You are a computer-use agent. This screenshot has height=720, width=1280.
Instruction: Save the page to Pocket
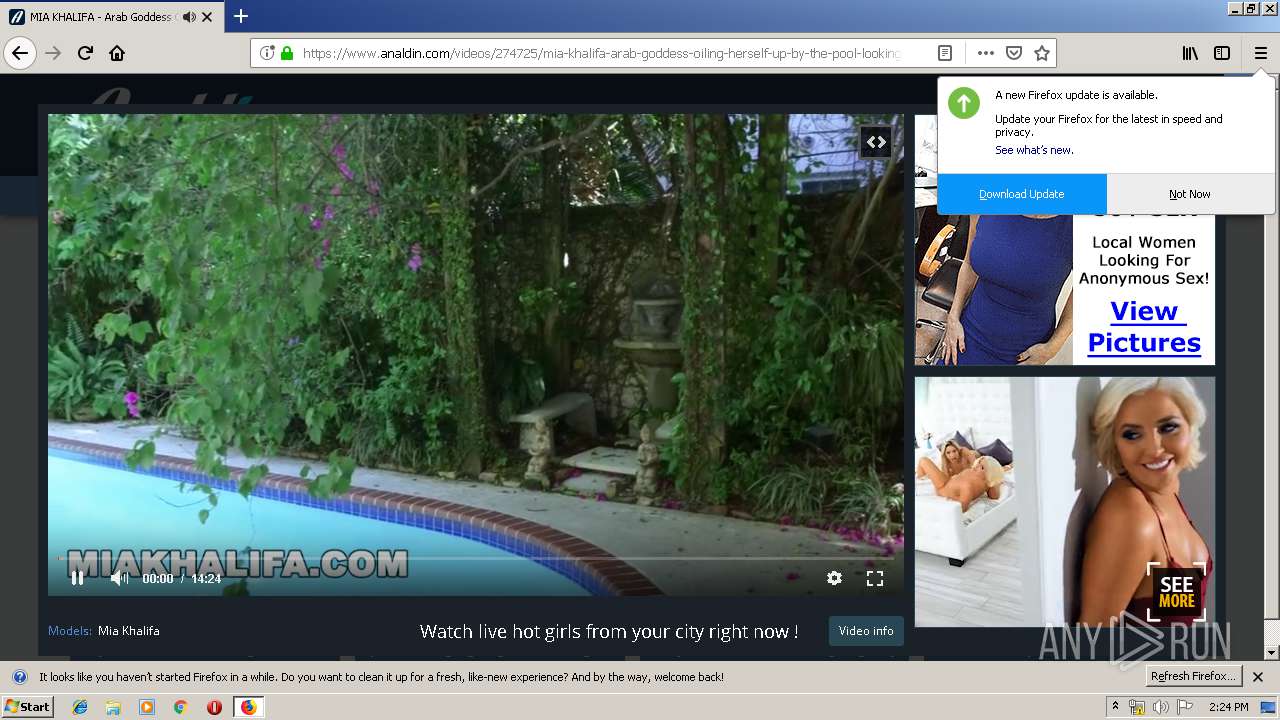click(x=1013, y=53)
